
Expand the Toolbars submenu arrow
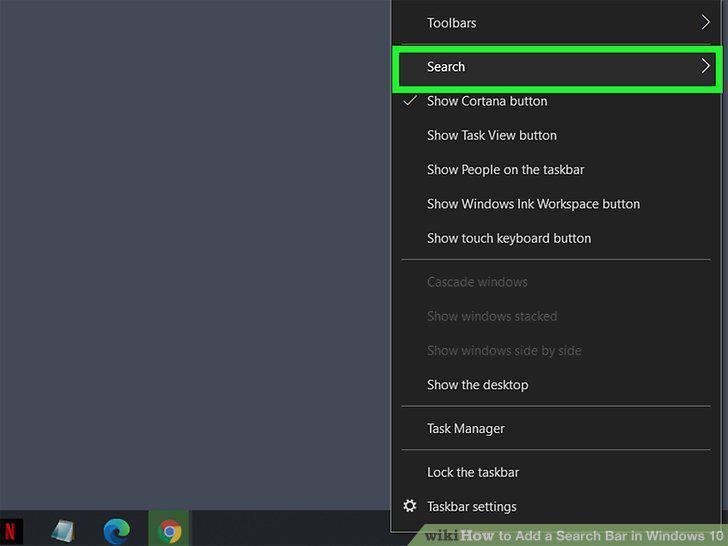coord(705,22)
